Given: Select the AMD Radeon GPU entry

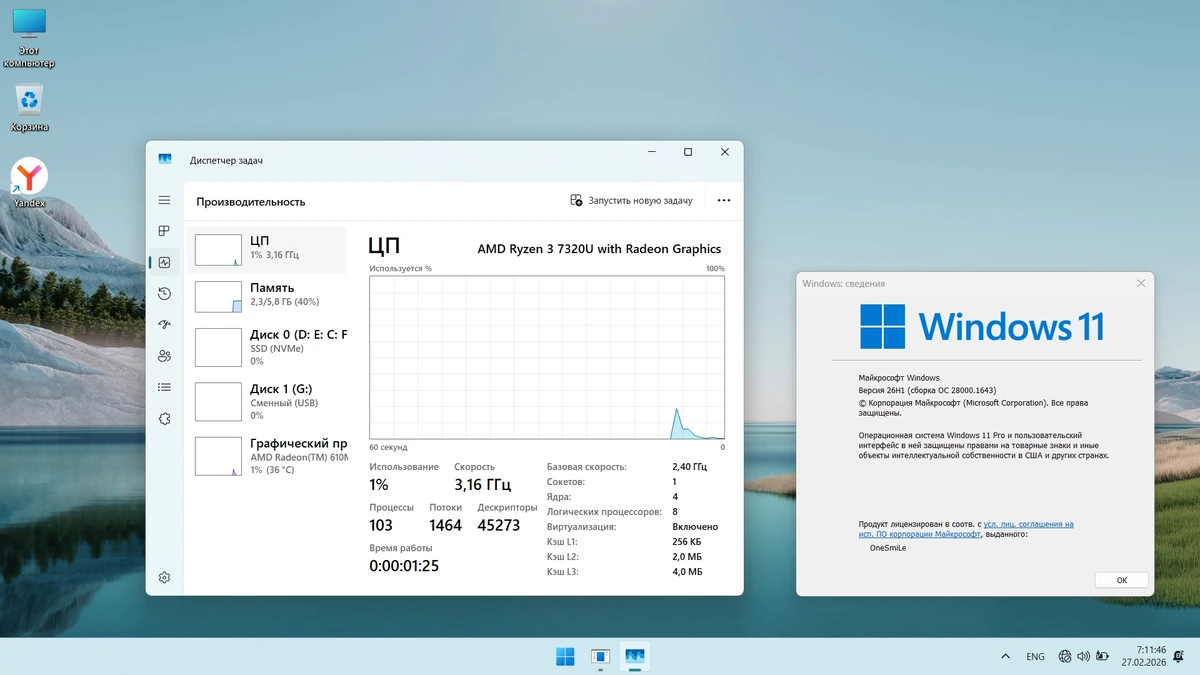Looking at the screenshot, I should pyautogui.click(x=267, y=456).
